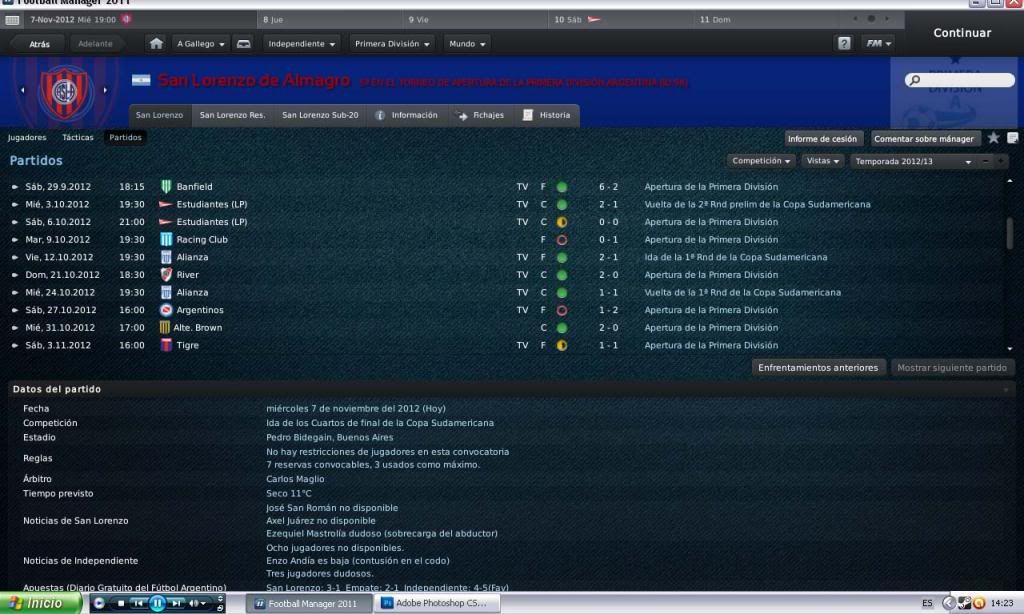This screenshot has height=614, width=1024.
Task: Click the matches list scrollbar thumb
Action: [1010, 233]
